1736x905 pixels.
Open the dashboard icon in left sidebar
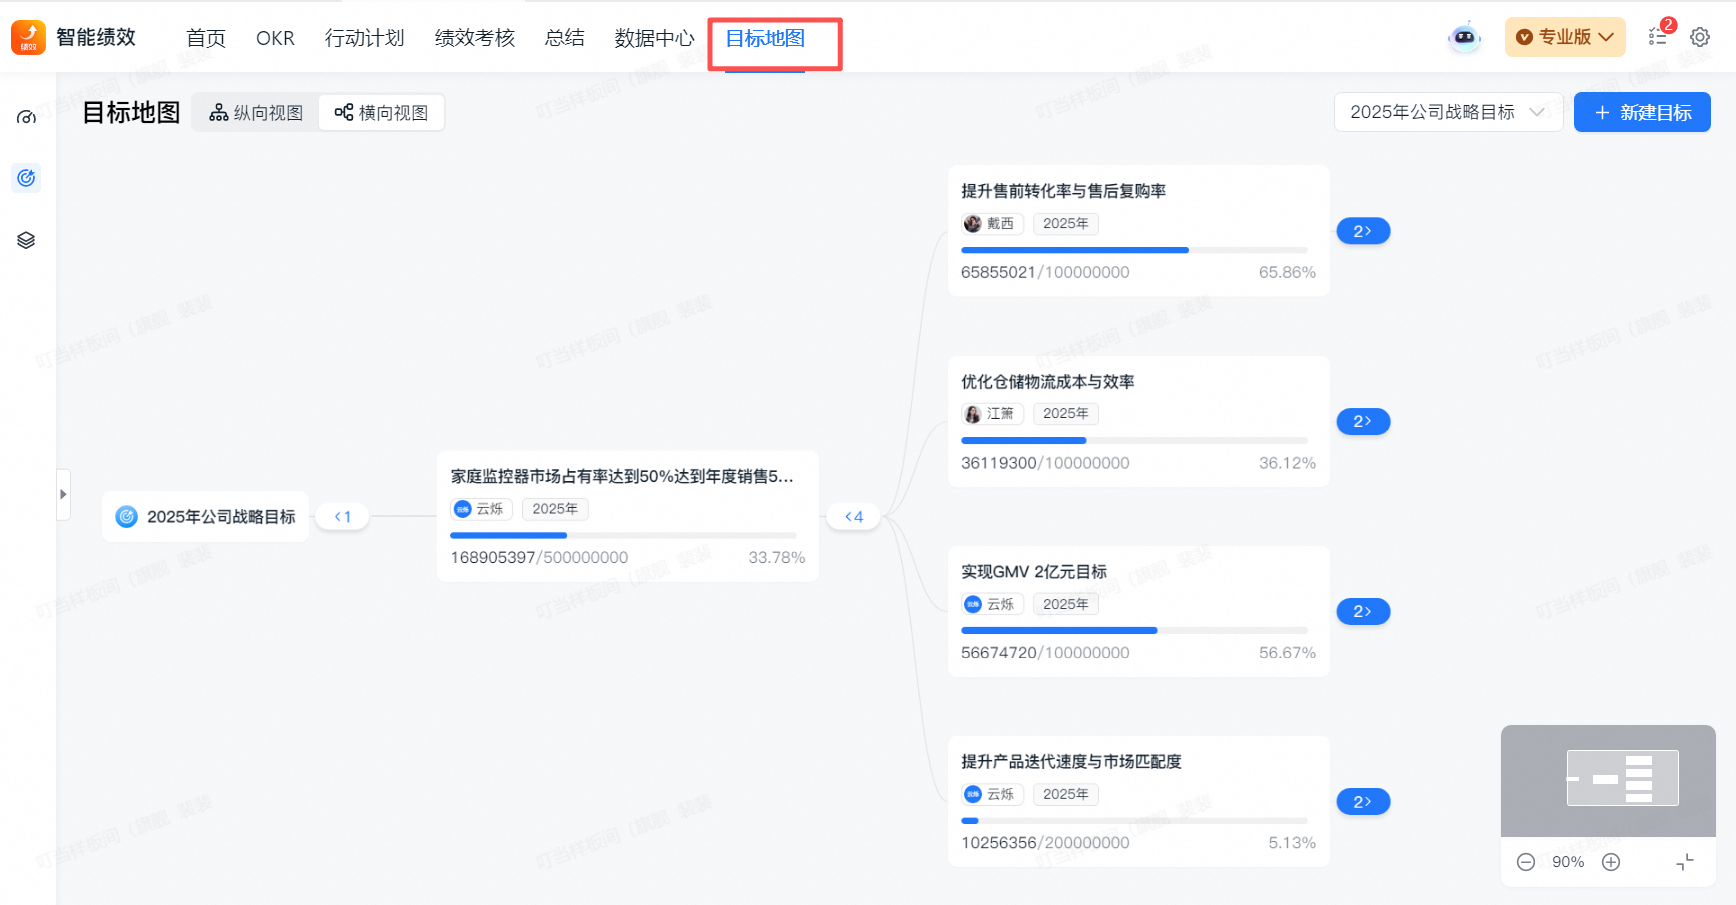pyautogui.click(x=26, y=117)
